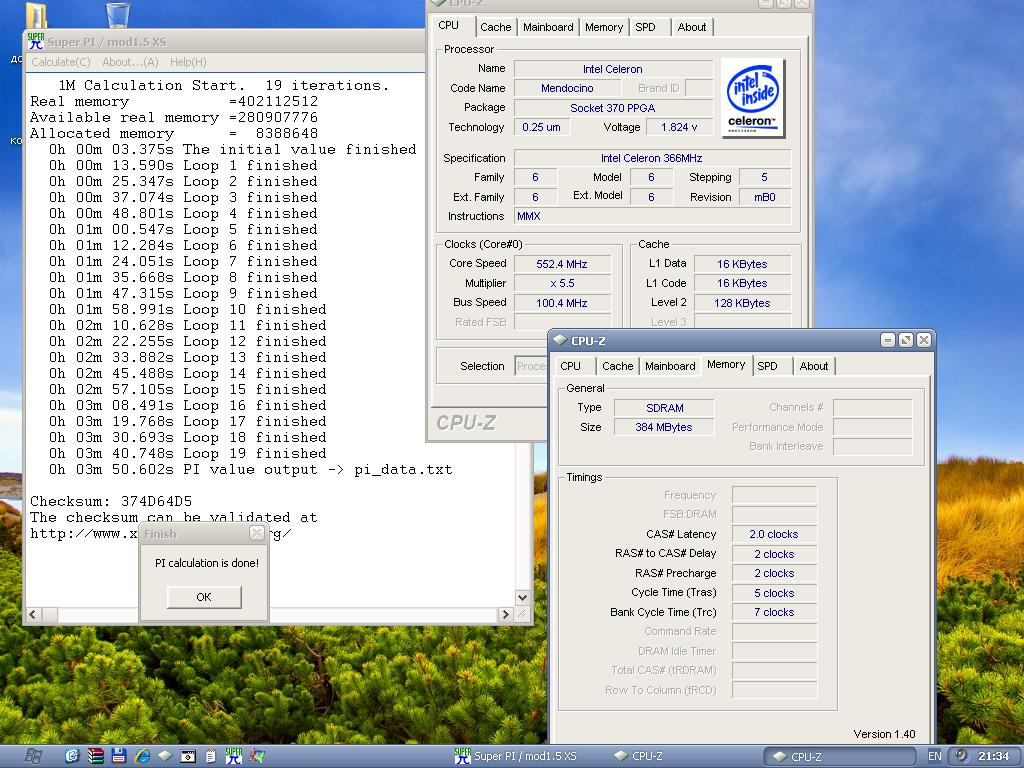Click the Package value Socket 370 PPGA
The height and width of the screenshot is (768, 1024).
pos(613,108)
